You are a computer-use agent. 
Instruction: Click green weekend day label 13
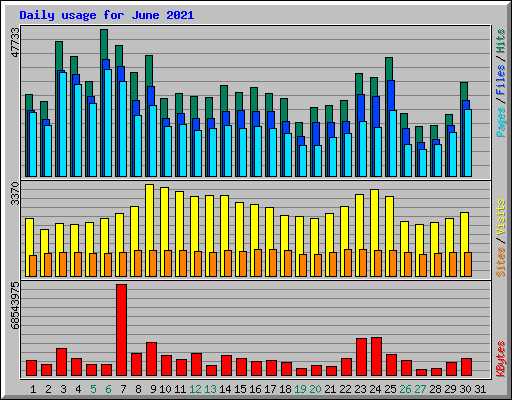(210, 389)
